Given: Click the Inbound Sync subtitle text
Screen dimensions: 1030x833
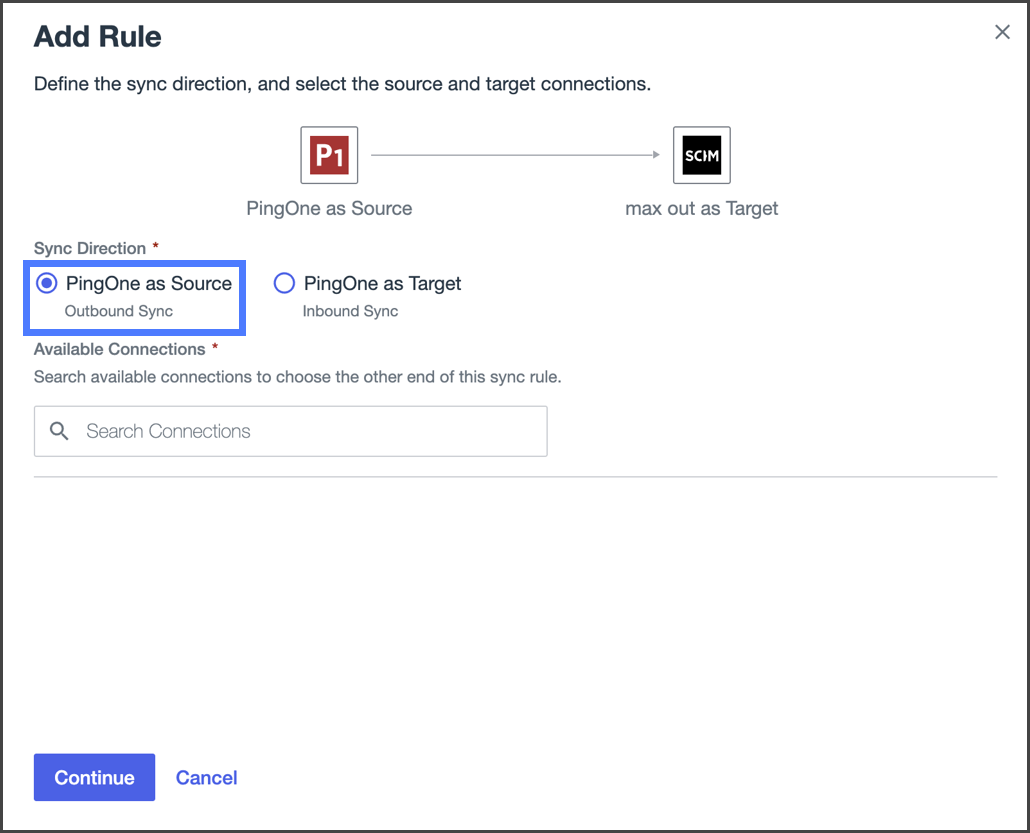Looking at the screenshot, I should (x=350, y=311).
